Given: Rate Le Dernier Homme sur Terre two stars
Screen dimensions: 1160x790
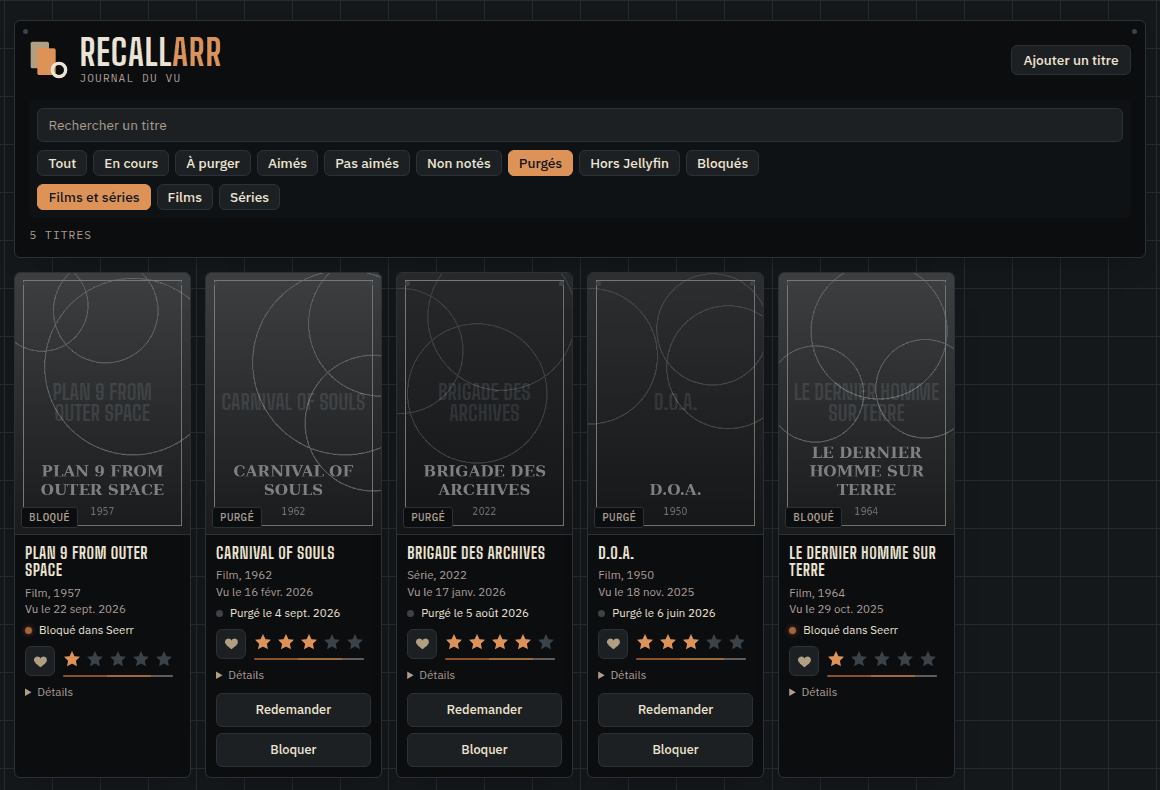Looking at the screenshot, I should point(859,659).
